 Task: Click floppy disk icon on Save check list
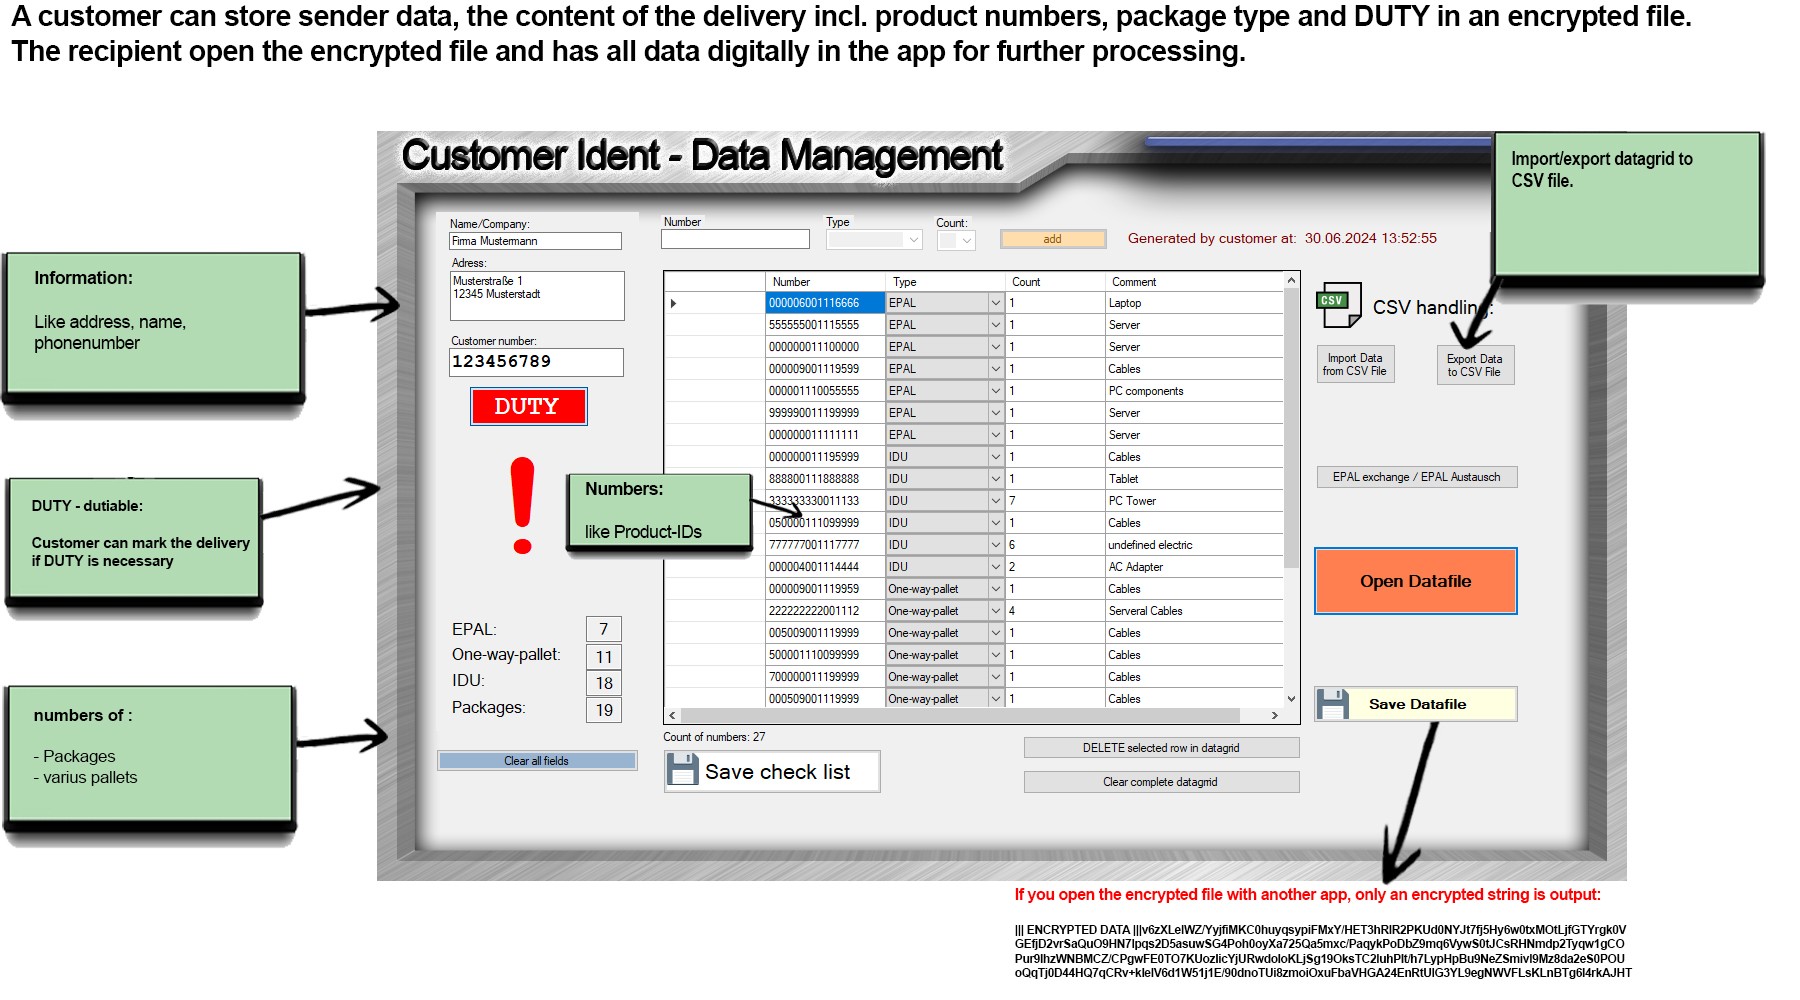click(682, 771)
